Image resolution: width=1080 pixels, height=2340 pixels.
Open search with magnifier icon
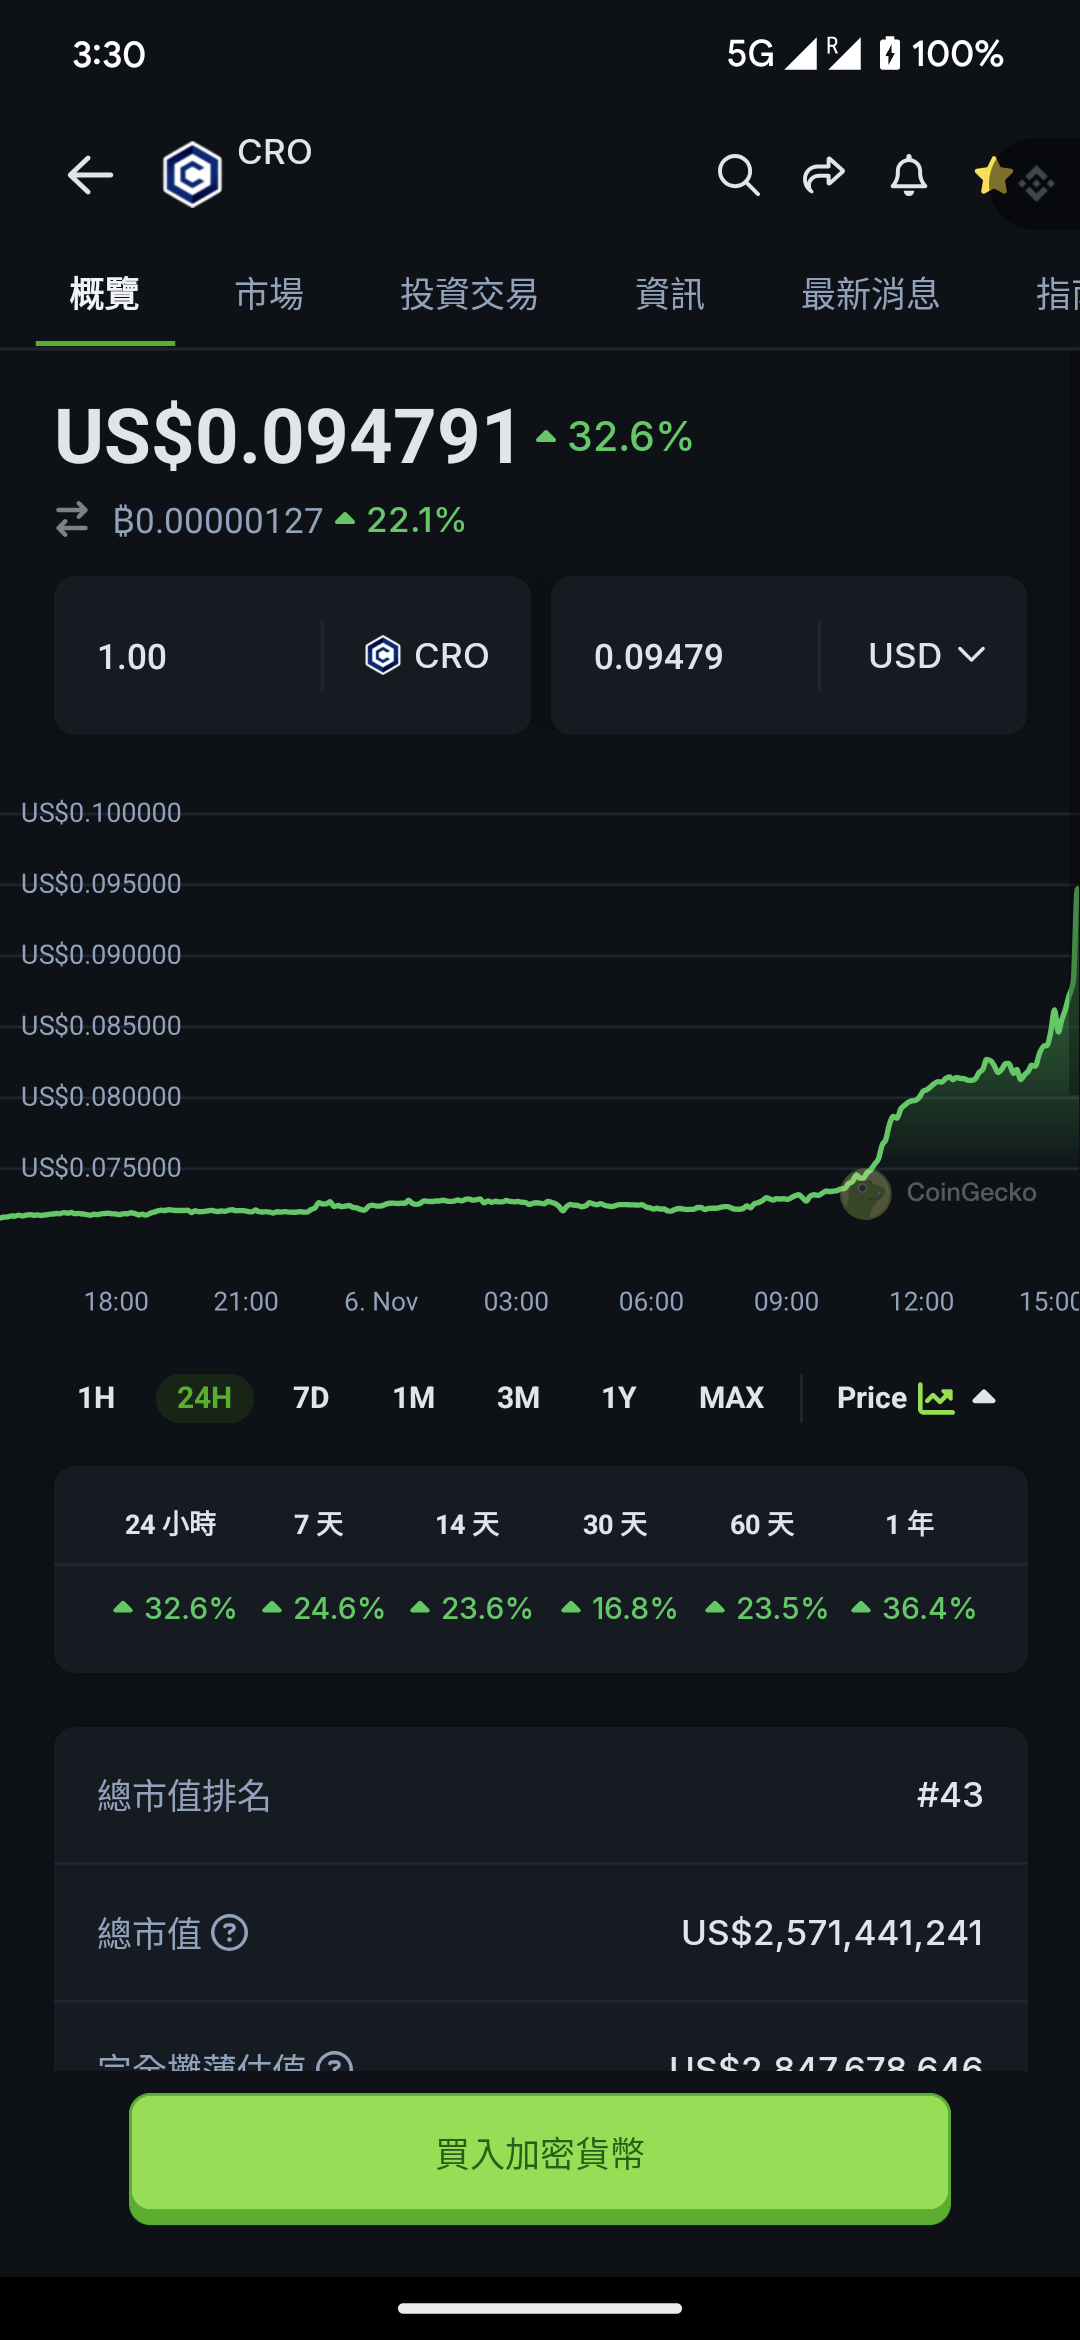click(x=738, y=175)
